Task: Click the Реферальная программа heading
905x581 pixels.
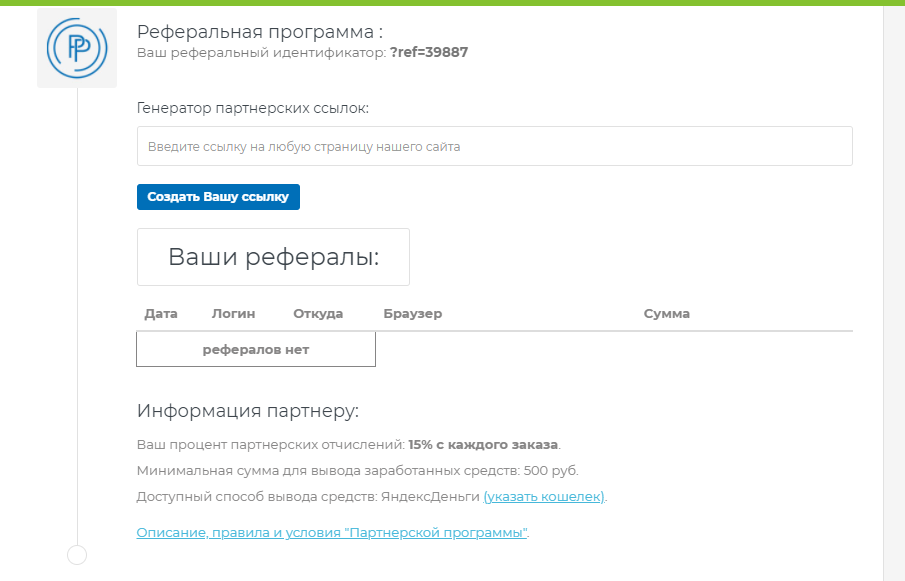Action: [260, 31]
